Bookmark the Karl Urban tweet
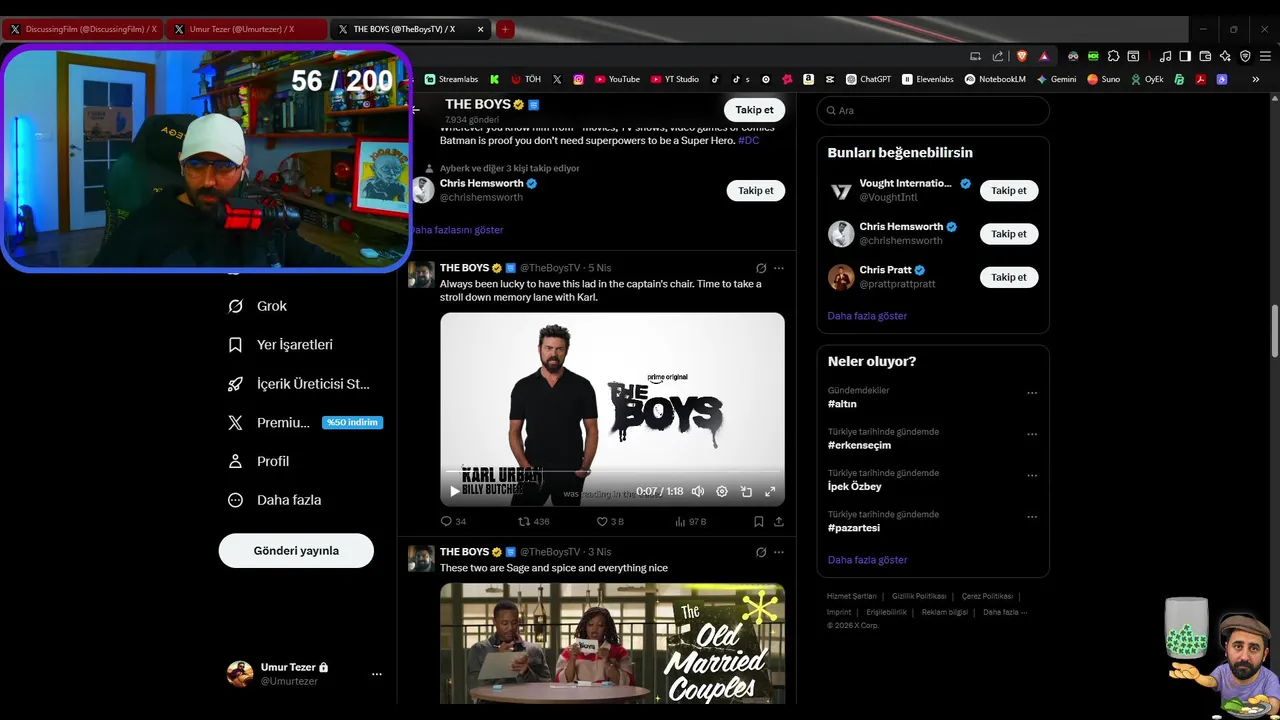Image resolution: width=1280 pixels, height=720 pixels. [759, 521]
